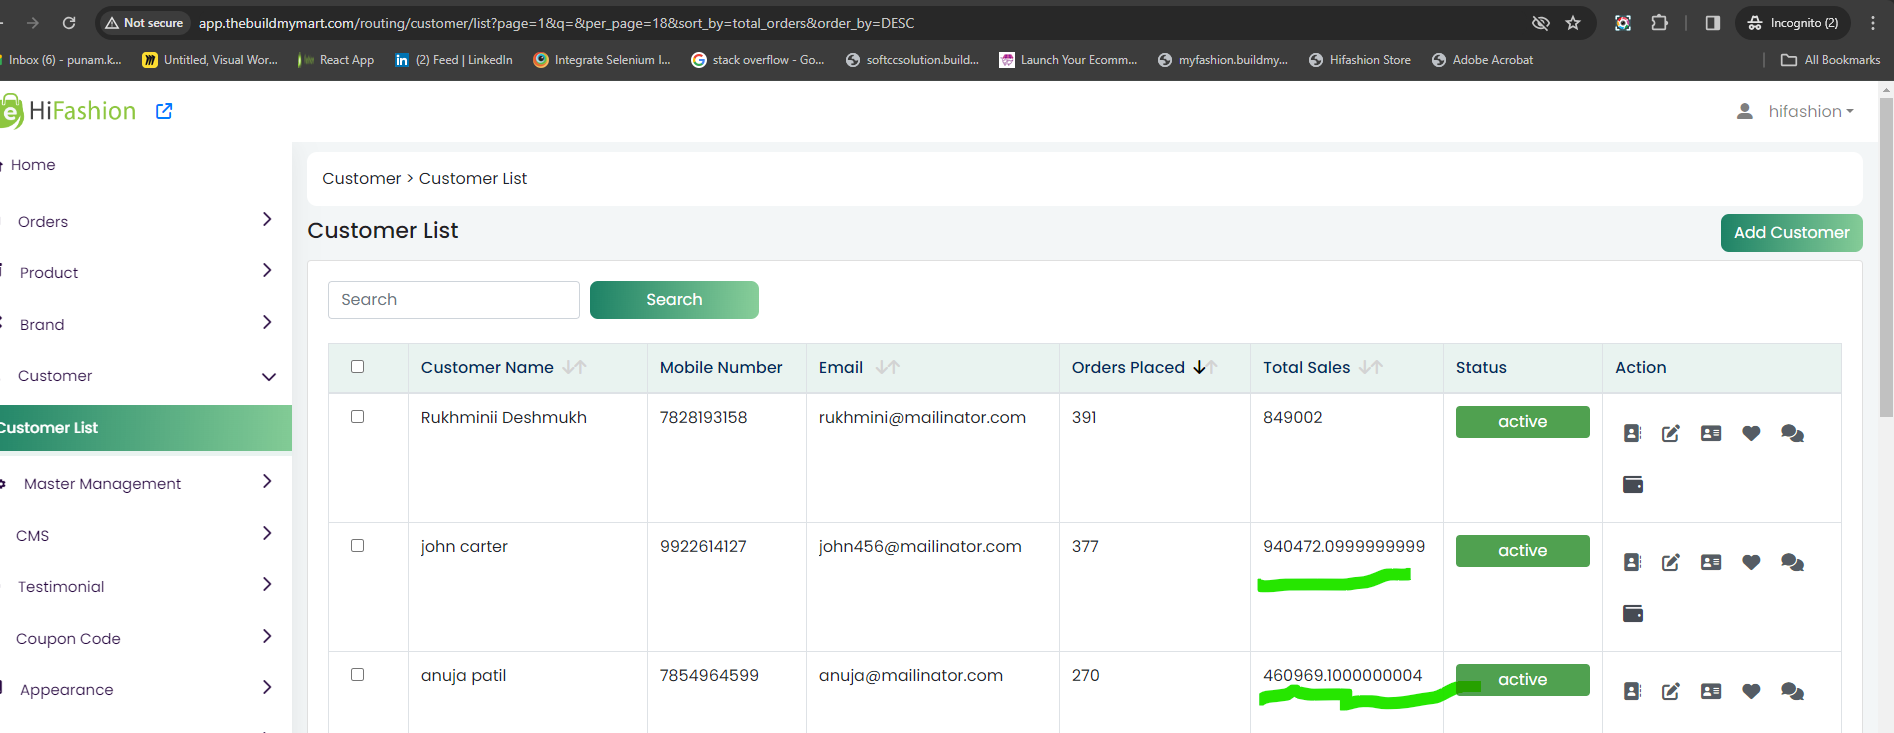Screen dimensions: 1894x733
Task: Open Chrome side panel icon
Action: click(1712, 23)
